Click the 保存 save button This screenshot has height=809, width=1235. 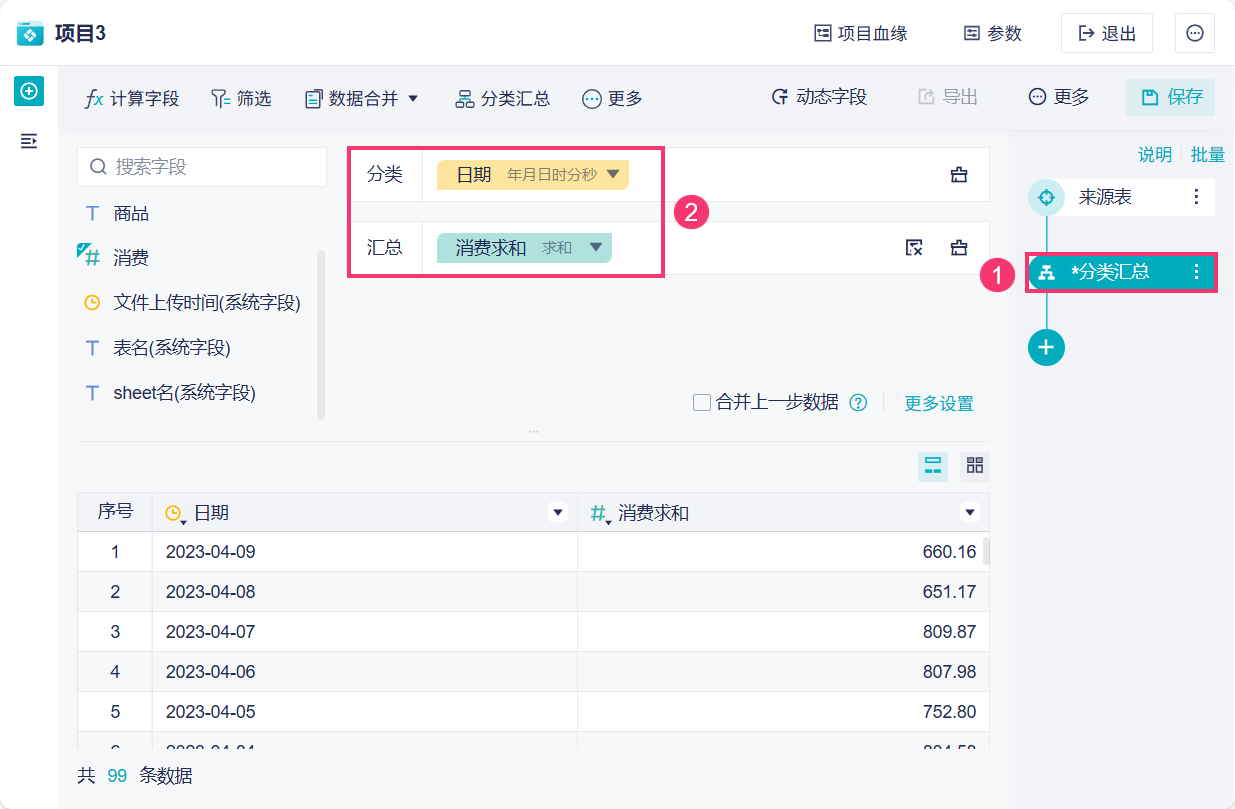tap(1171, 97)
